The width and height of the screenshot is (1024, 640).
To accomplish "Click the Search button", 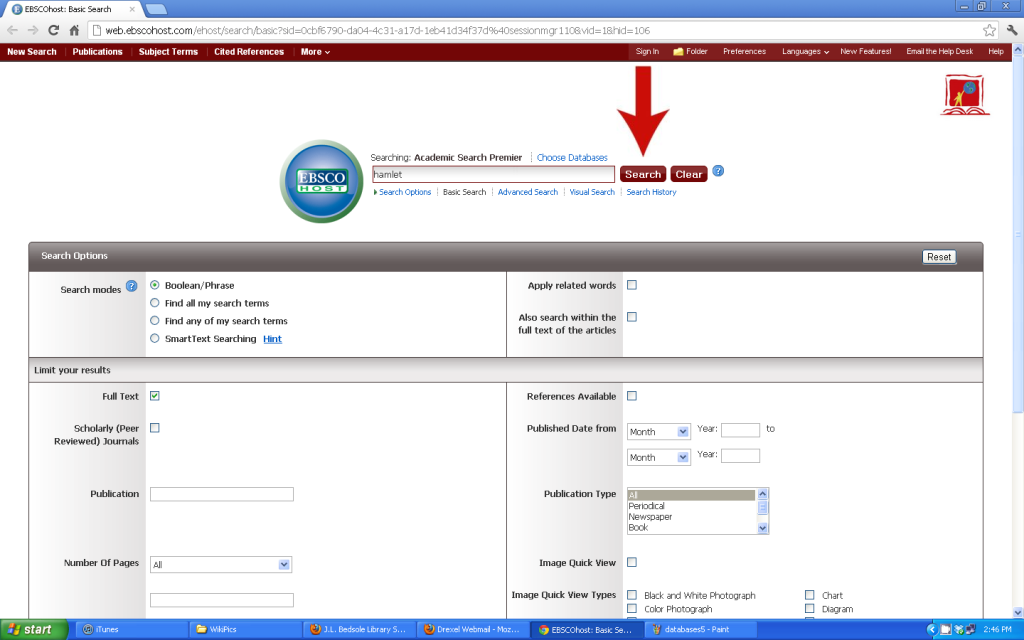I will [643, 173].
